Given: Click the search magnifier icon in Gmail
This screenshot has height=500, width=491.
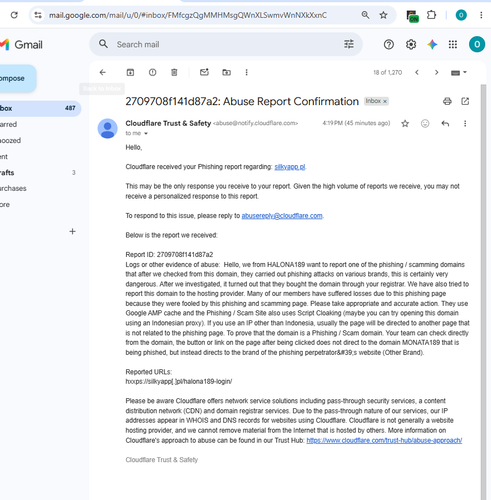Looking at the screenshot, I should point(103,44).
